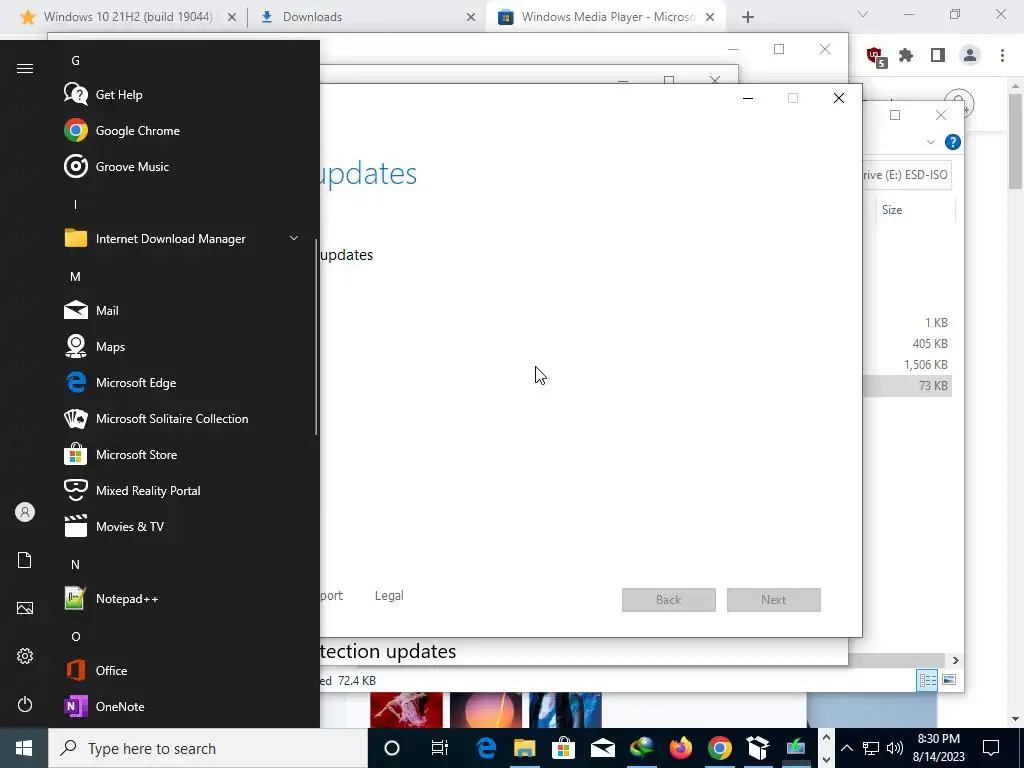Switch to Windows 10 21H2 browser tab
Viewport: 1024px width, 768px height.
(x=128, y=17)
